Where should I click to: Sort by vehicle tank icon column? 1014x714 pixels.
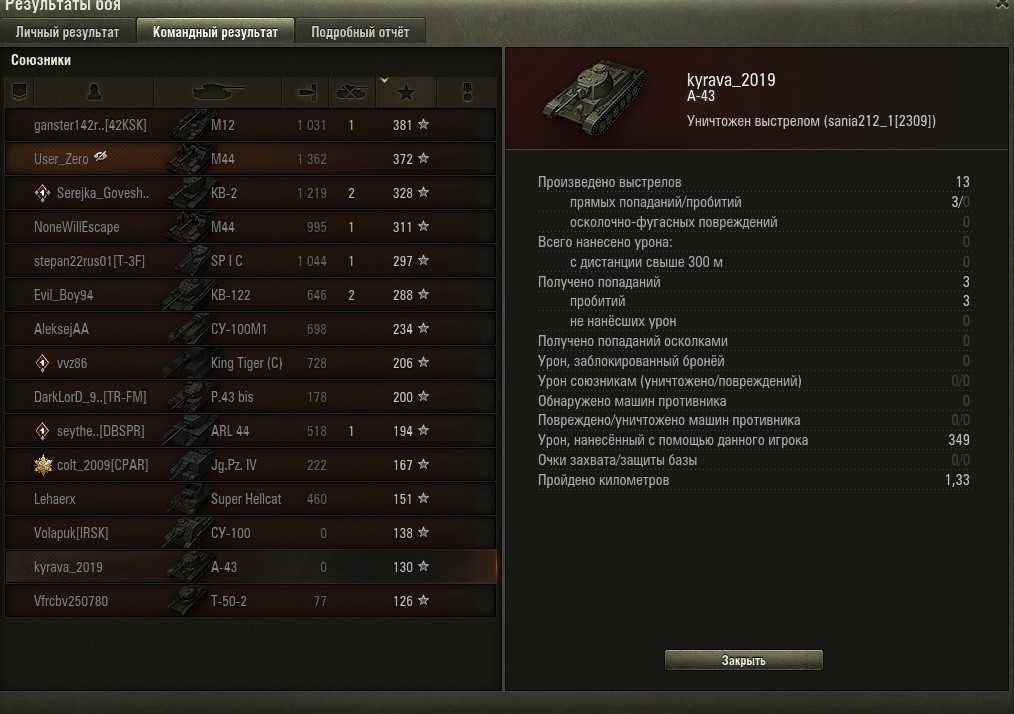click(x=218, y=92)
